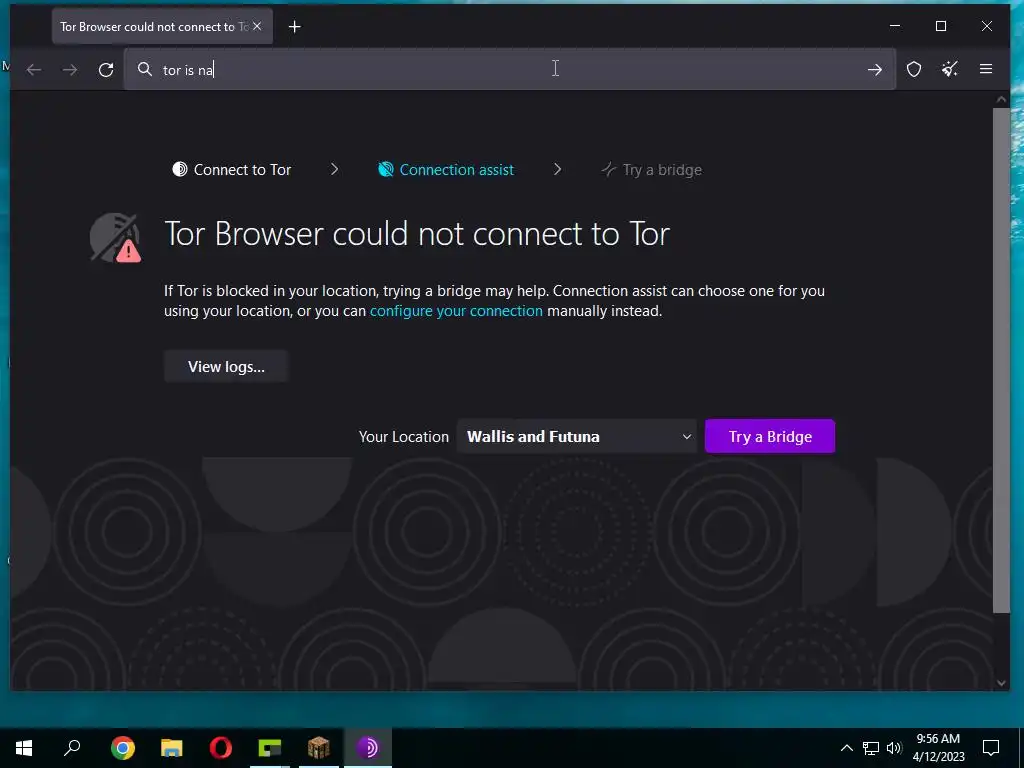Open the green app on taskbar

coord(270,748)
